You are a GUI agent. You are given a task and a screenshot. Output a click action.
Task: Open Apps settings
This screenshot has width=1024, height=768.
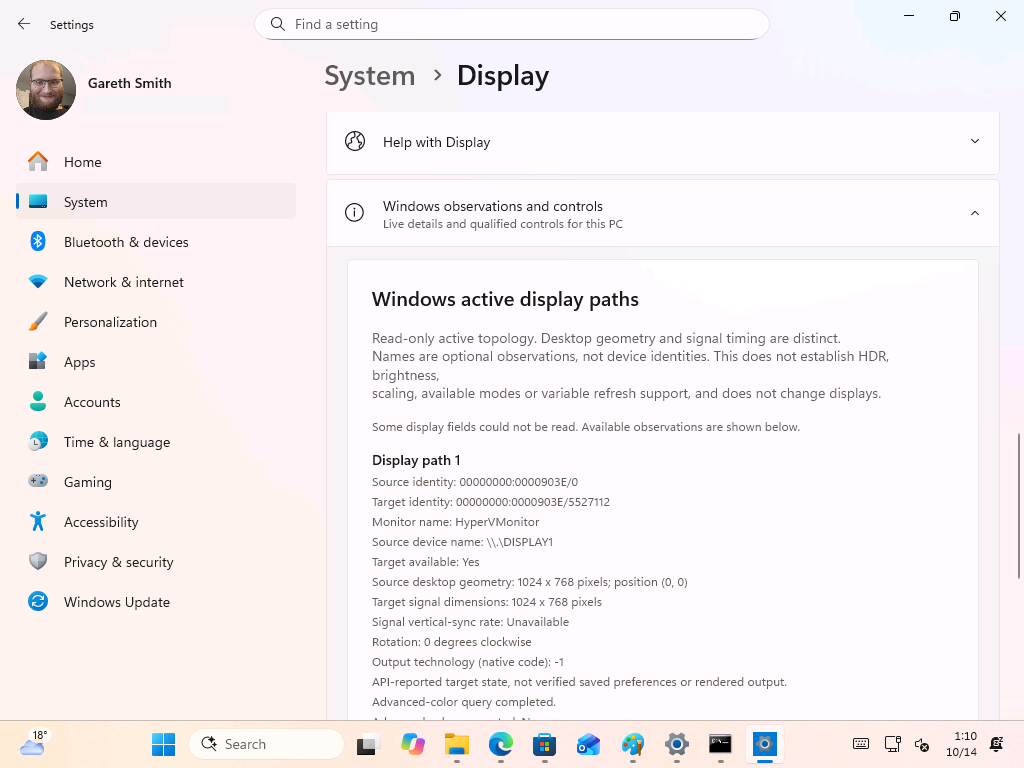(x=155, y=362)
